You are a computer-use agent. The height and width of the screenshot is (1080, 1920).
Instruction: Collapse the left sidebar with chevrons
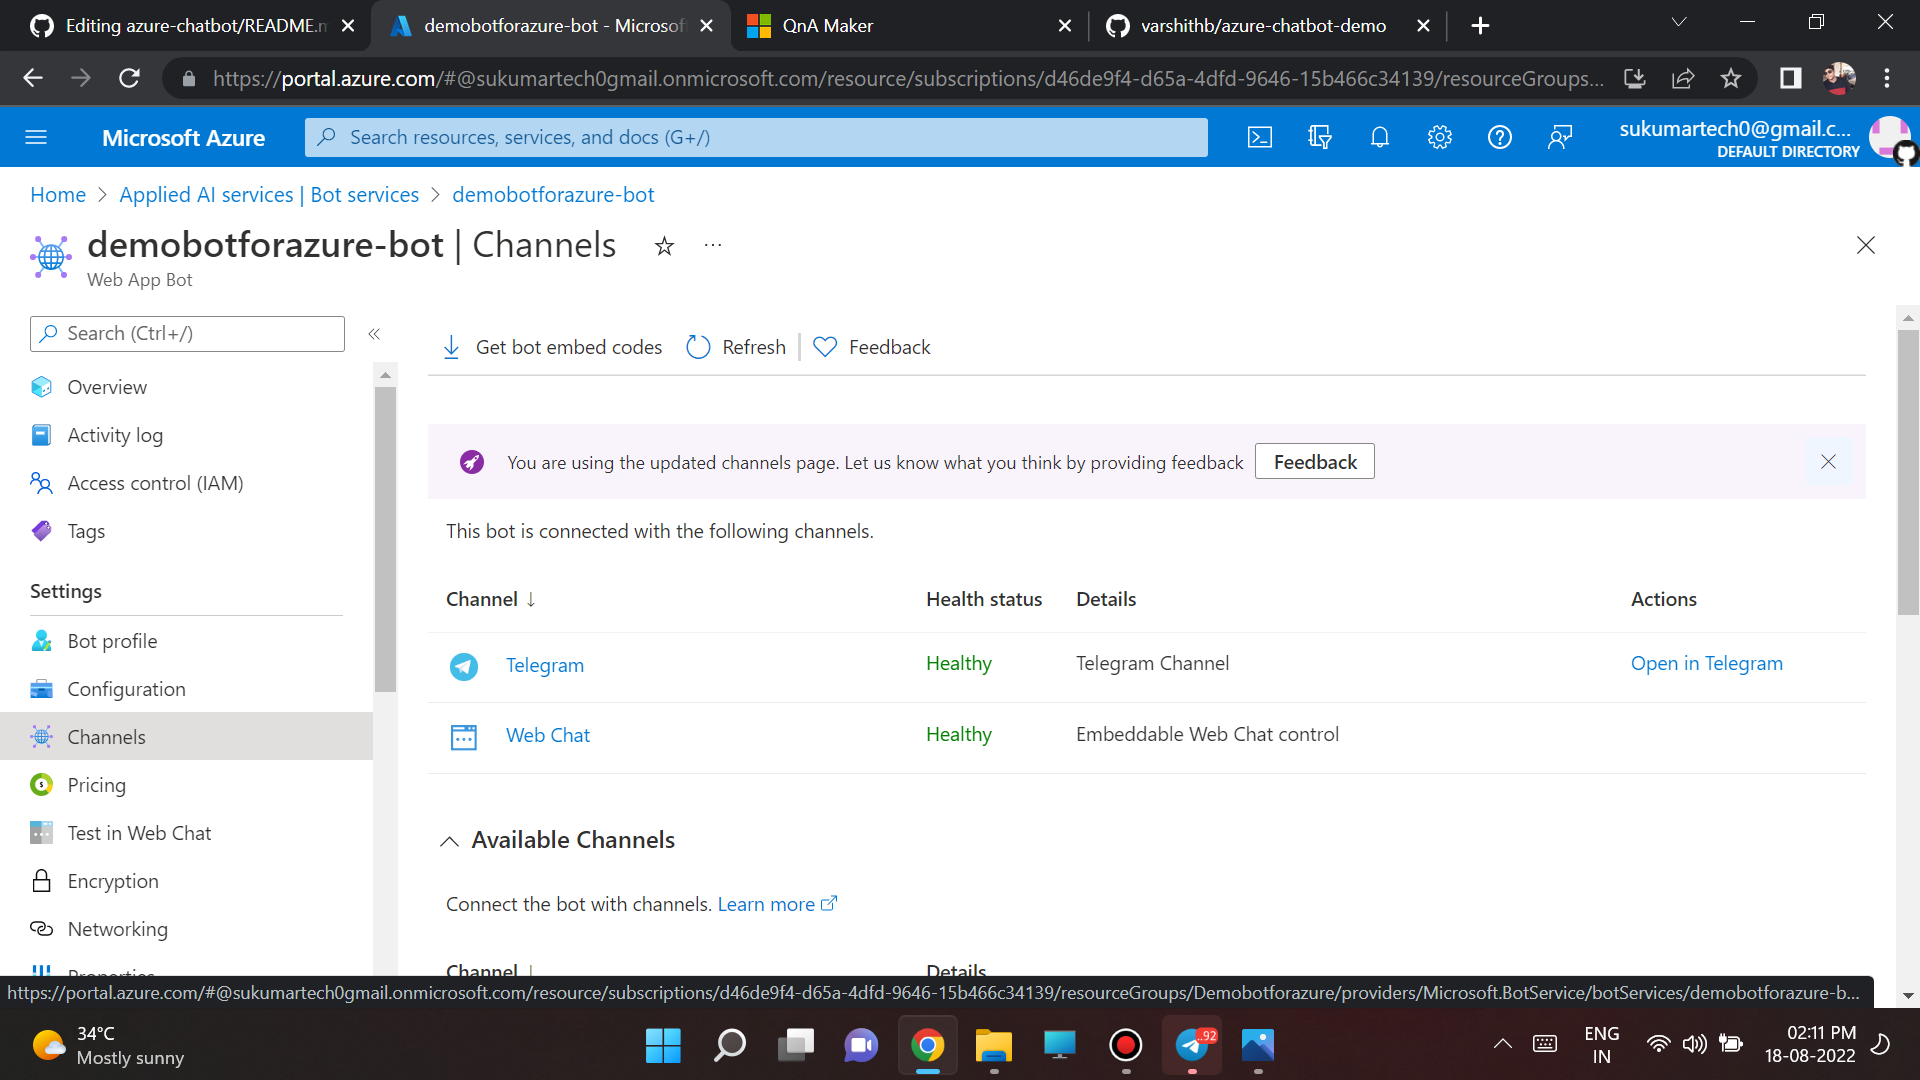pyautogui.click(x=374, y=334)
